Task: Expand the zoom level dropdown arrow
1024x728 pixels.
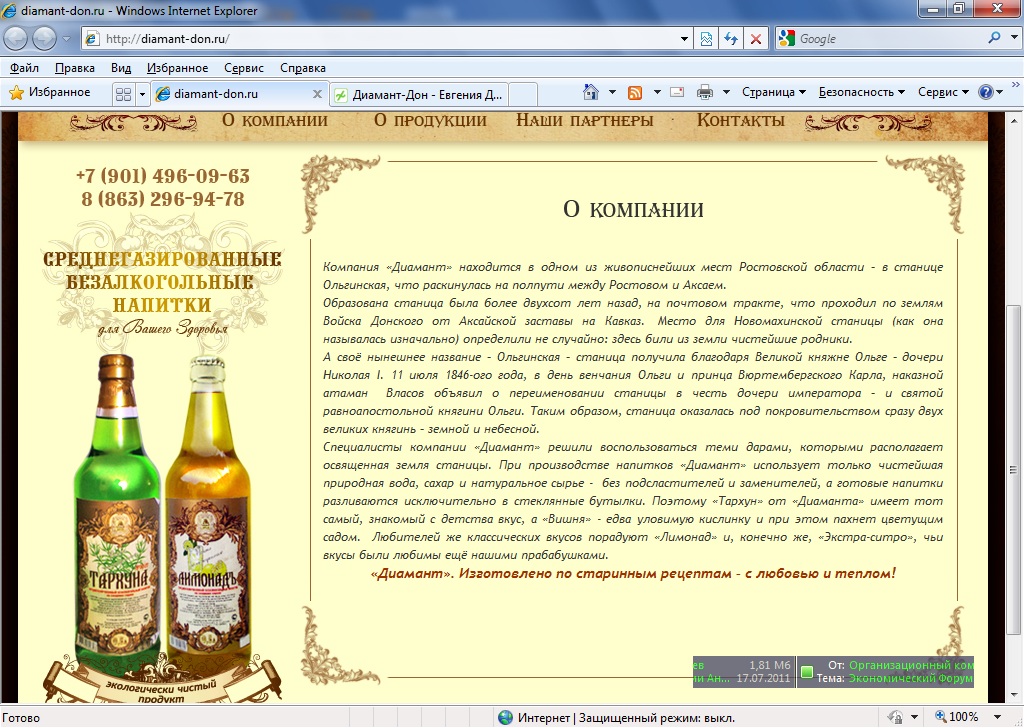Action: 997,717
